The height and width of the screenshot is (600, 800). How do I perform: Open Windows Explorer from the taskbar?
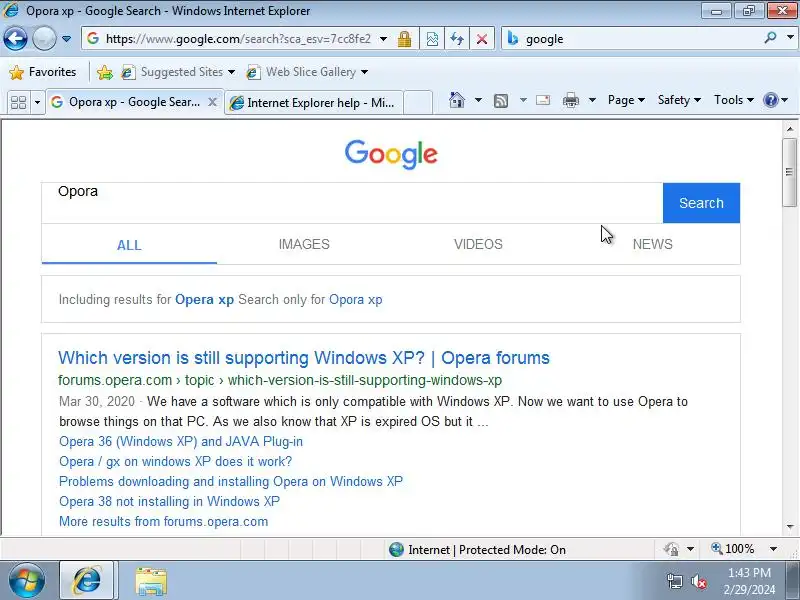[x=151, y=581]
